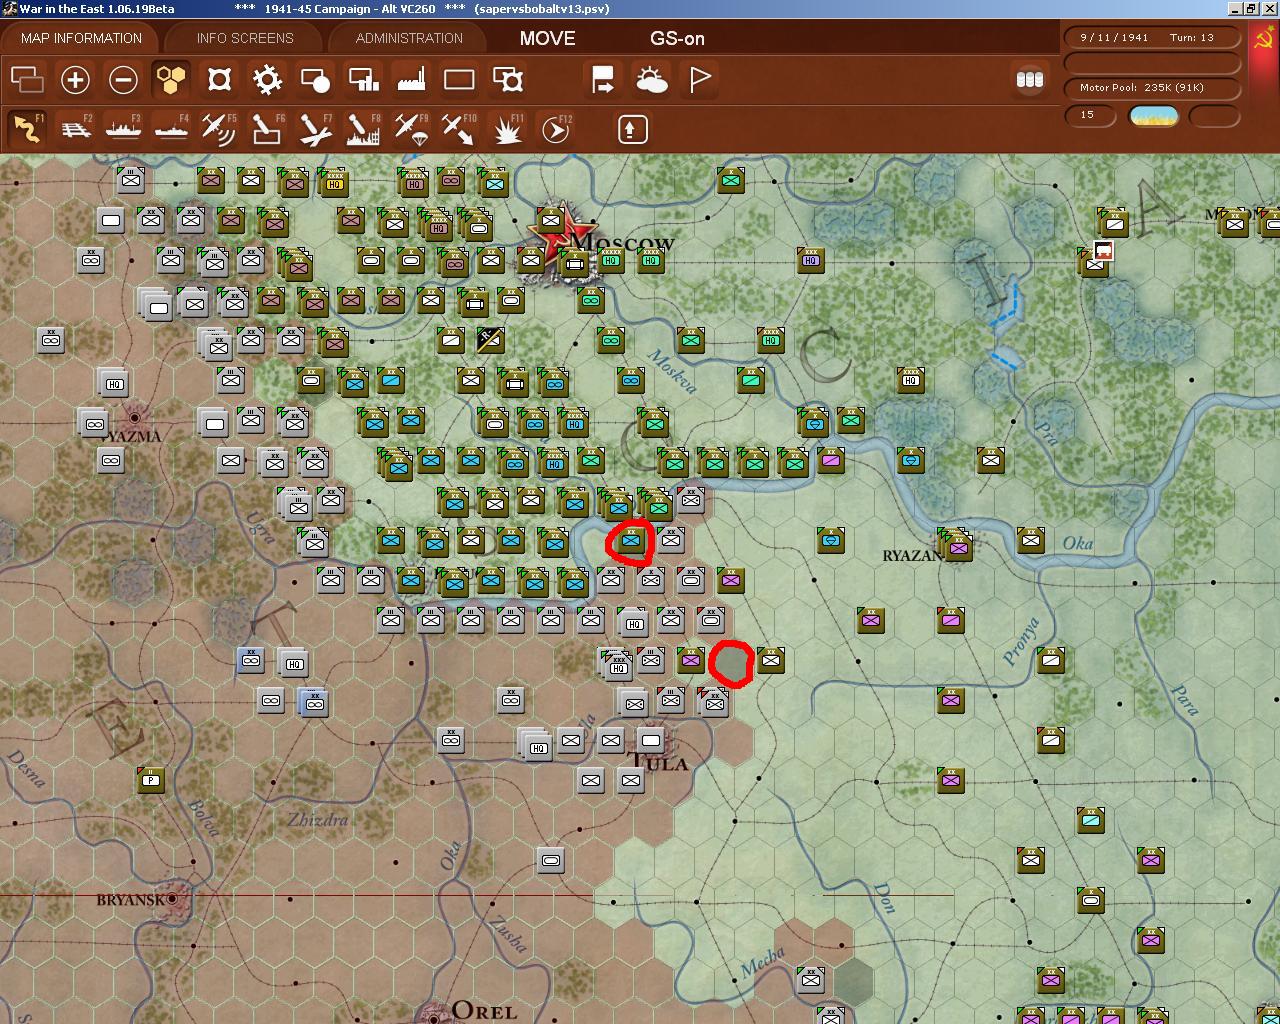The image size is (1280, 1024).
Task: Select air transfer (F10) icon
Action: [x=459, y=128]
